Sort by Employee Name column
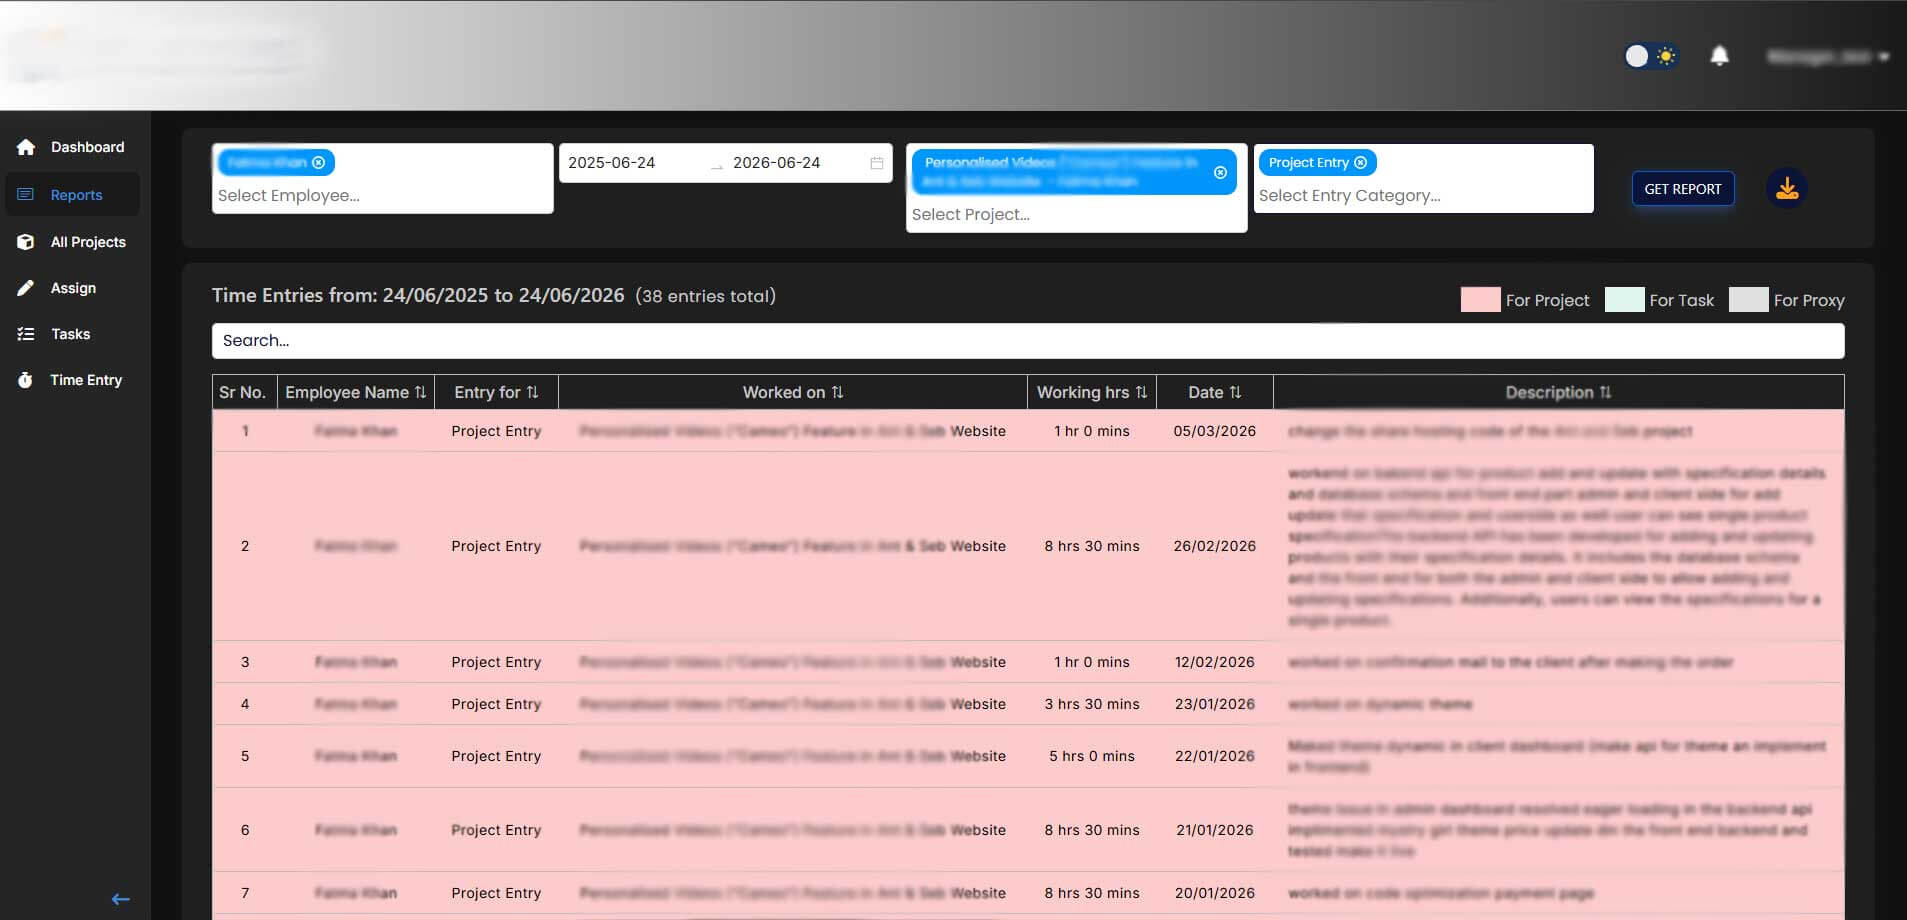Screen dimensions: 1907x920 click(421, 392)
